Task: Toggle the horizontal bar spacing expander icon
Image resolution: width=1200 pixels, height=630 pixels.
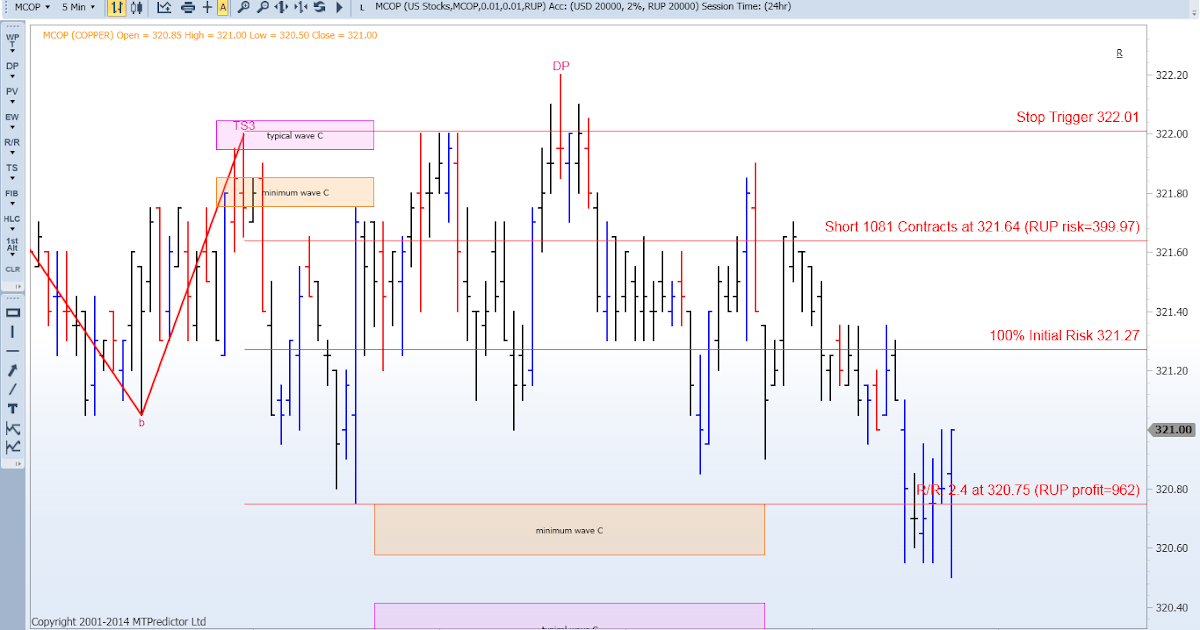Action: click(283, 9)
